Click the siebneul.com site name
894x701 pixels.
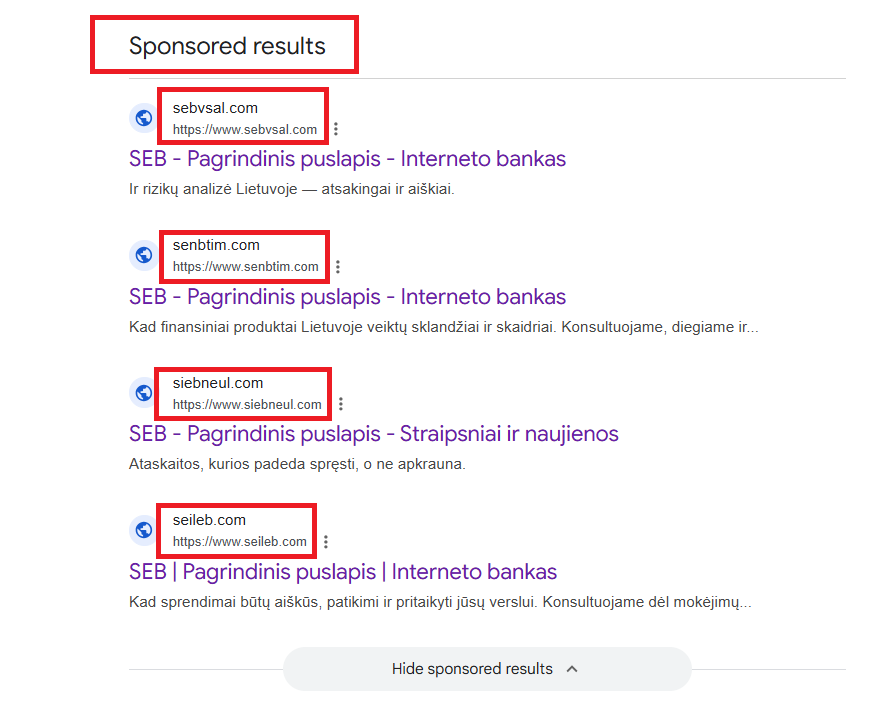[x=218, y=383]
